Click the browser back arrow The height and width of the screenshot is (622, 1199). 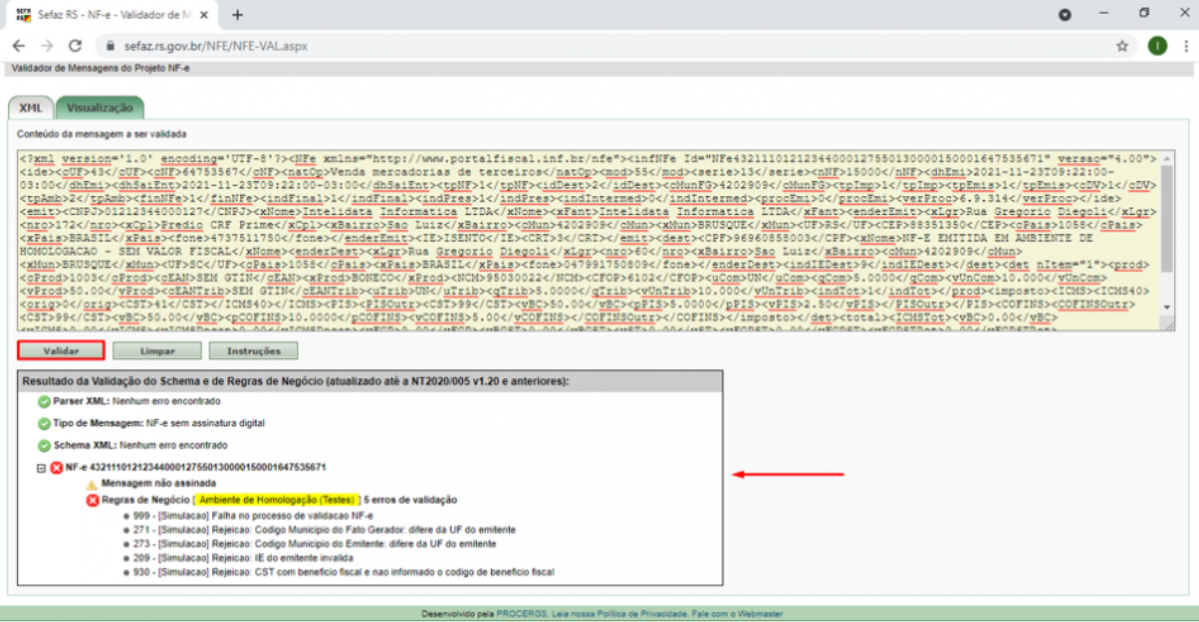(x=18, y=46)
